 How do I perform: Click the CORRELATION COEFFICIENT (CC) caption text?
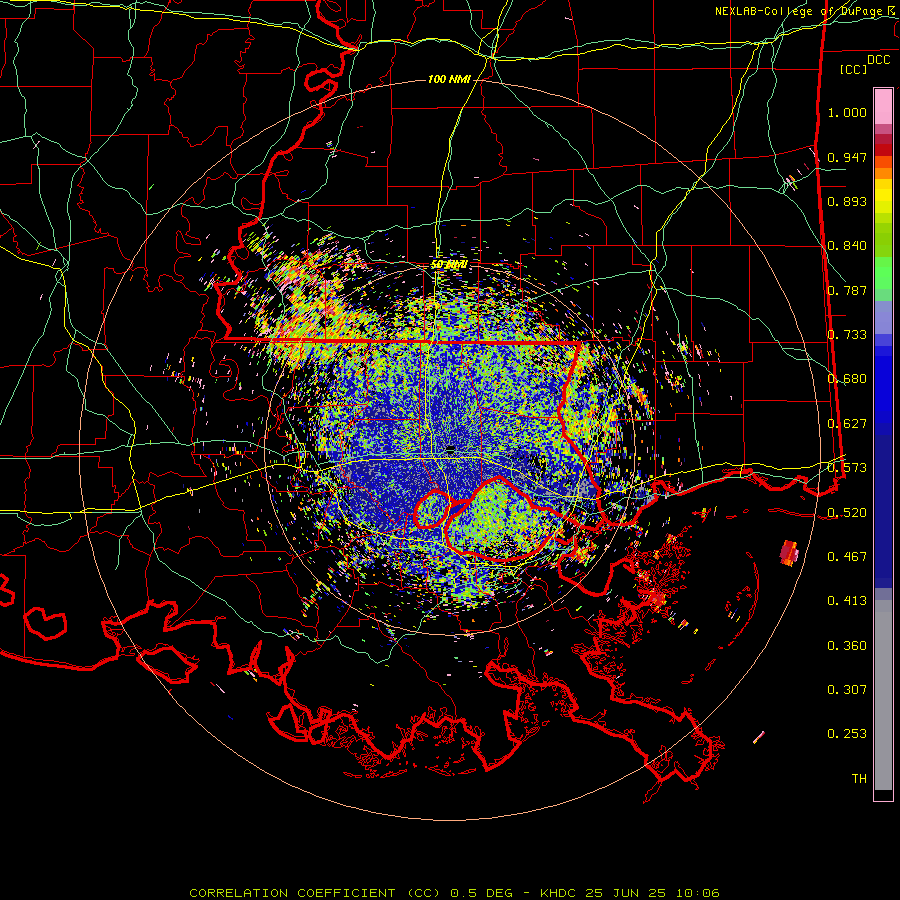315,893
